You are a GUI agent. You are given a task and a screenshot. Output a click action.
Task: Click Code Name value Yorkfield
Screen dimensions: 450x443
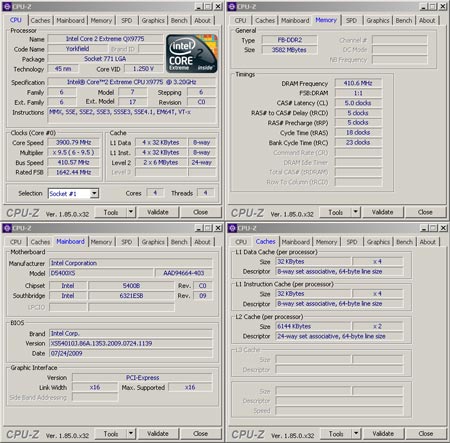[x=77, y=49]
